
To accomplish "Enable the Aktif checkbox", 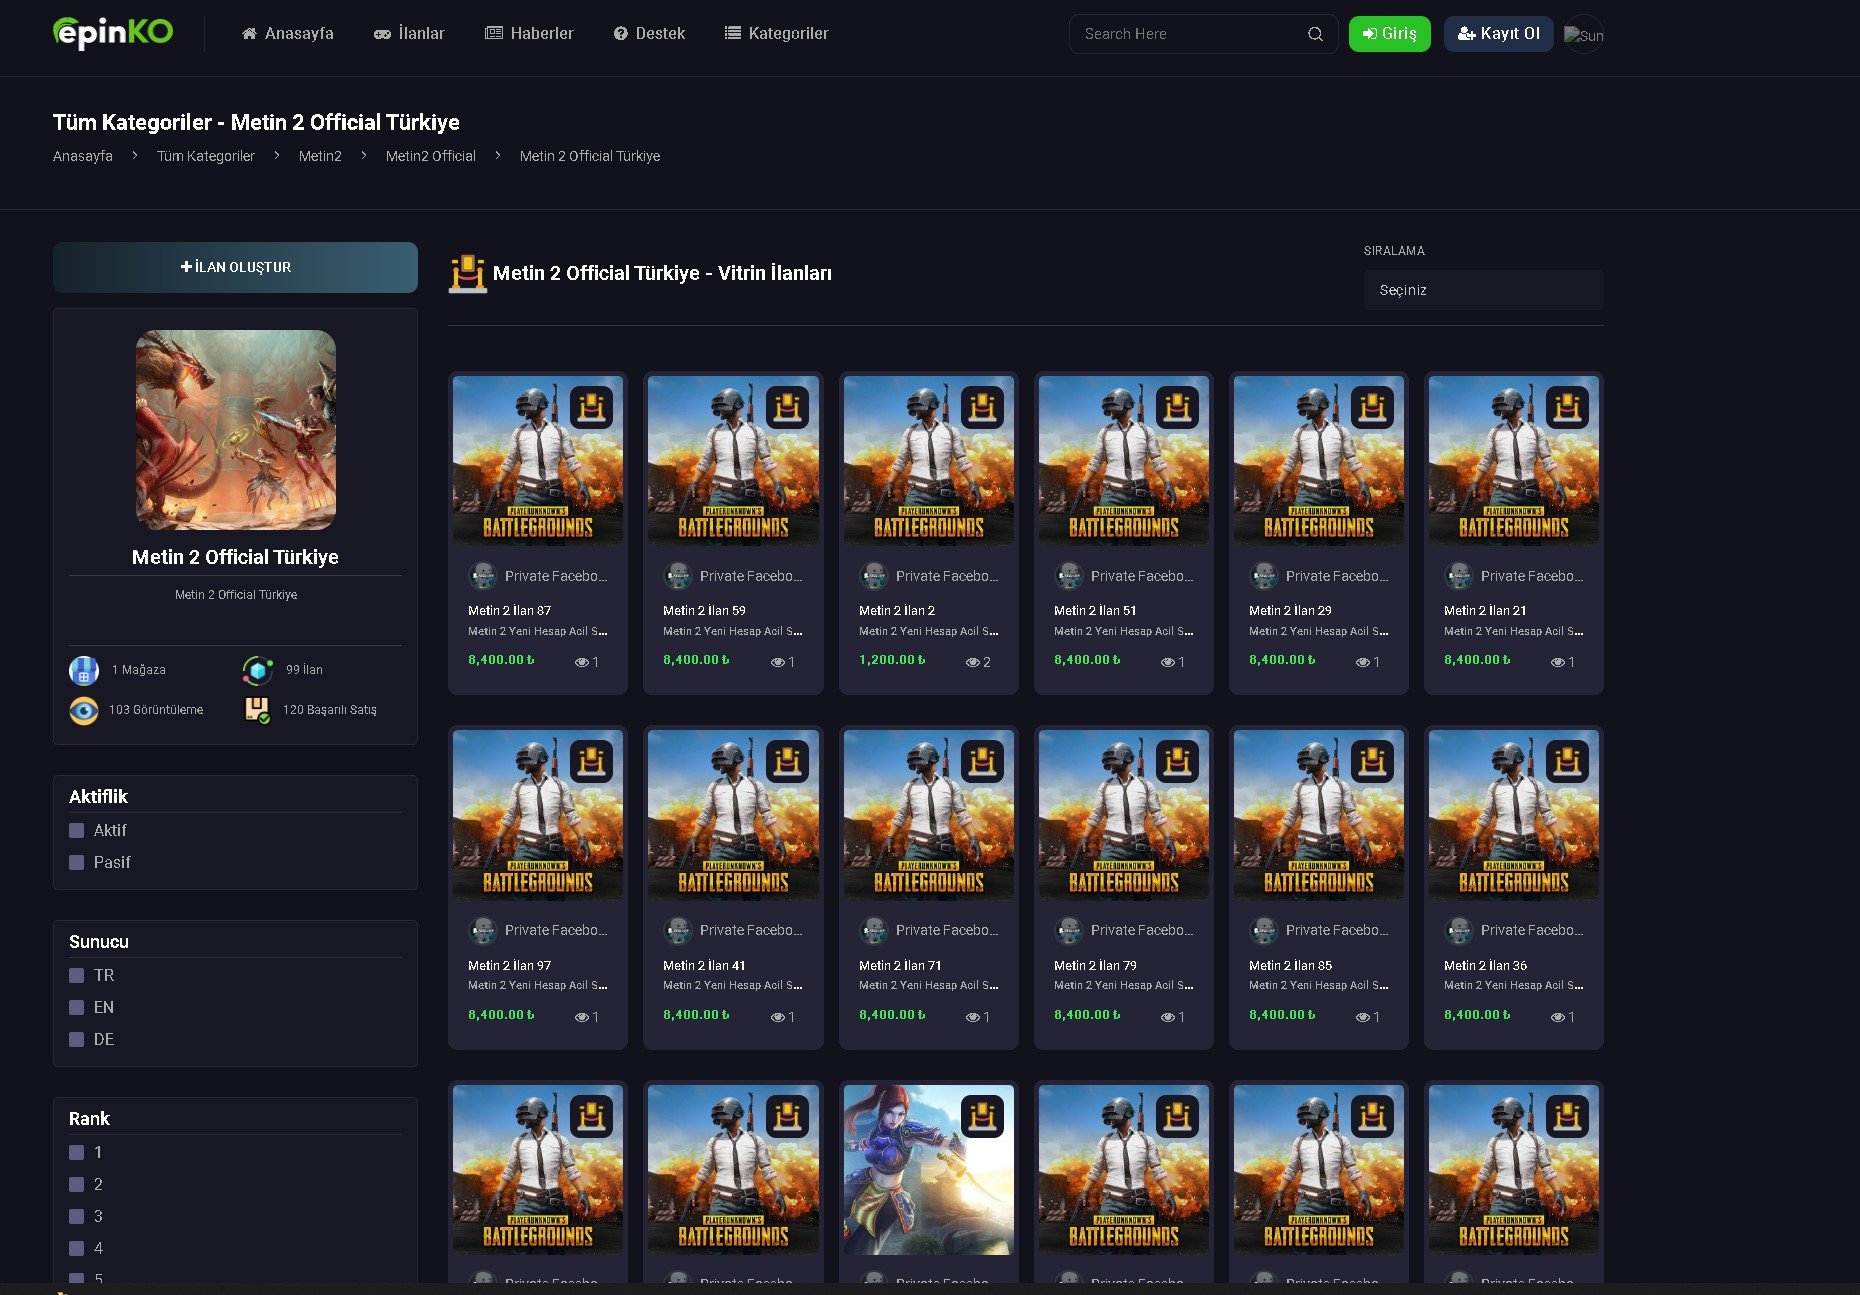I will [x=76, y=830].
